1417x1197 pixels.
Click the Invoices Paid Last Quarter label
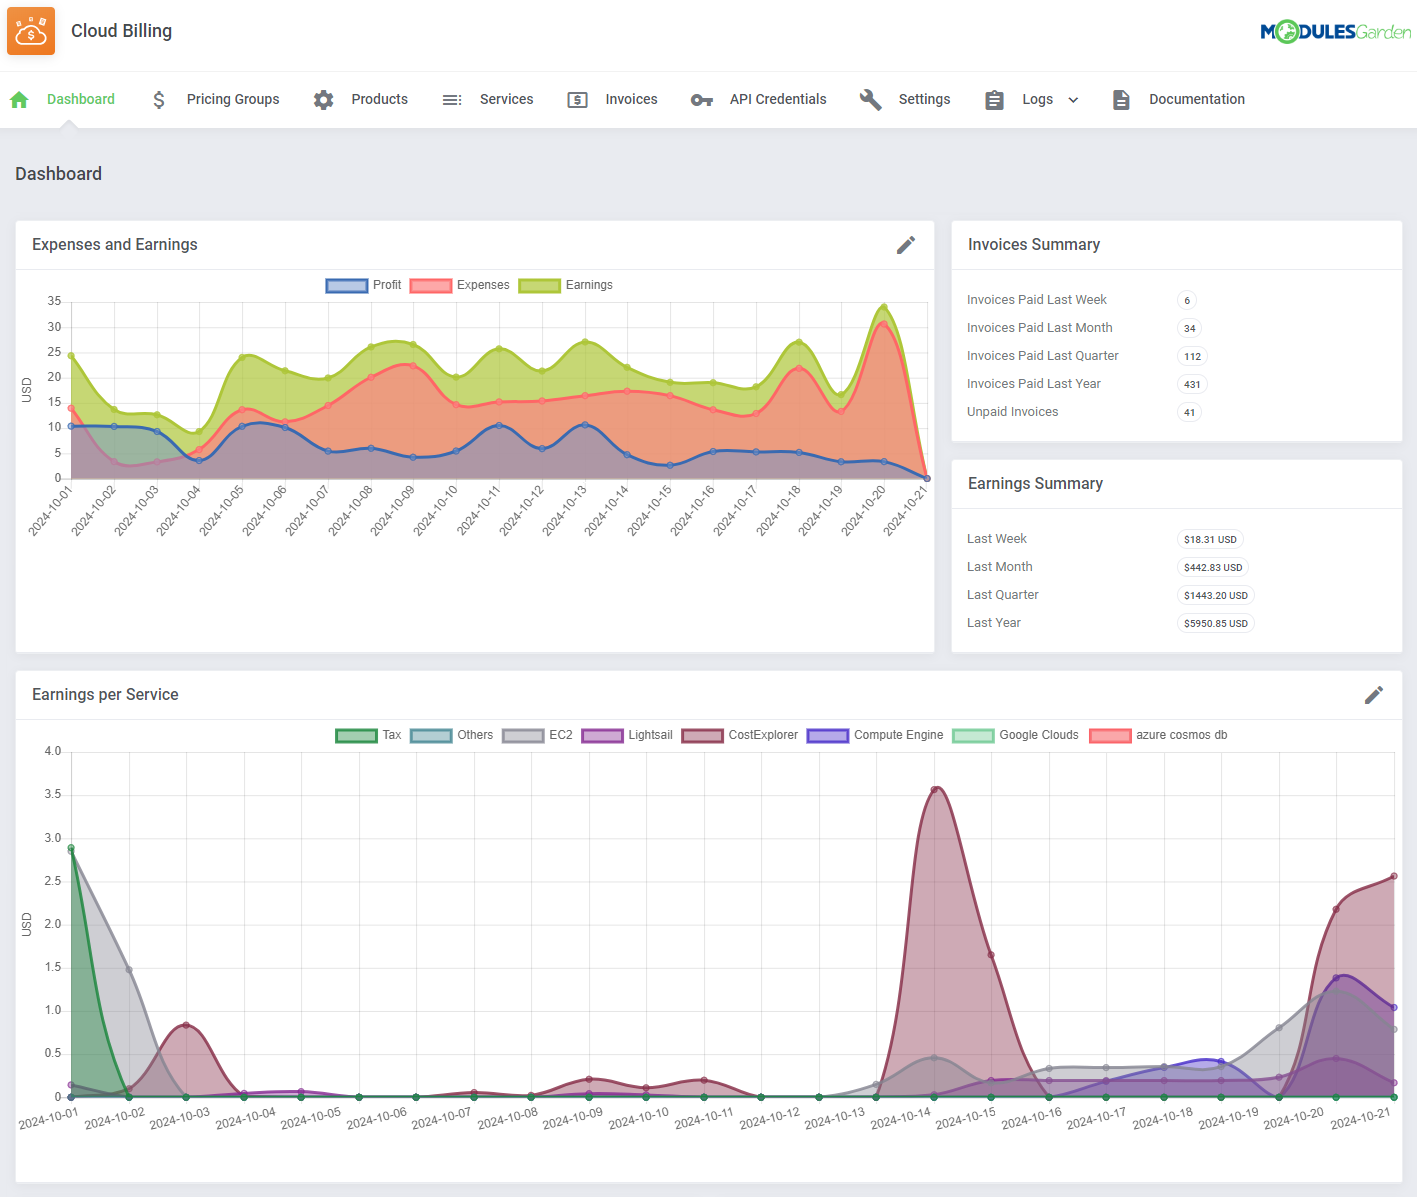[x=1043, y=356]
